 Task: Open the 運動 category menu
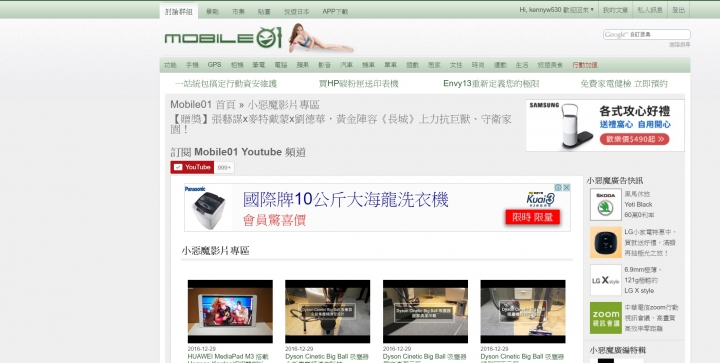point(500,65)
